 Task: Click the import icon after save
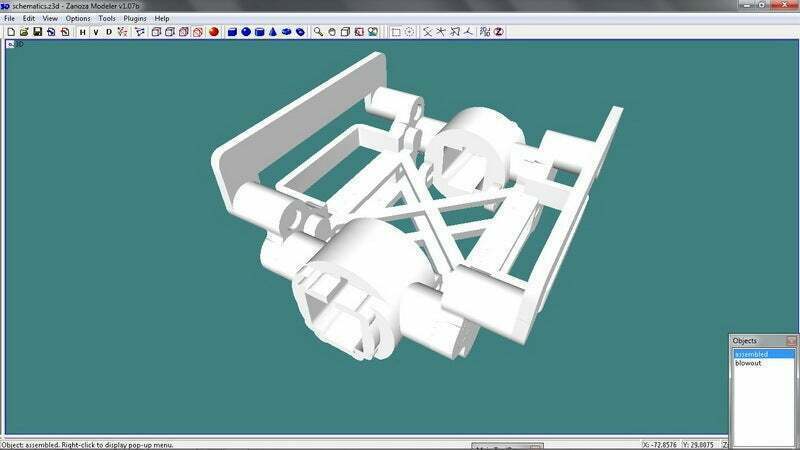coord(51,32)
